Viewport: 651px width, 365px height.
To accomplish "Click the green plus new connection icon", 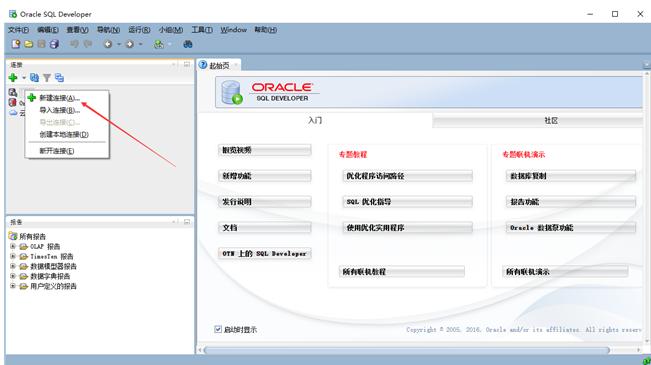I will 13,78.
